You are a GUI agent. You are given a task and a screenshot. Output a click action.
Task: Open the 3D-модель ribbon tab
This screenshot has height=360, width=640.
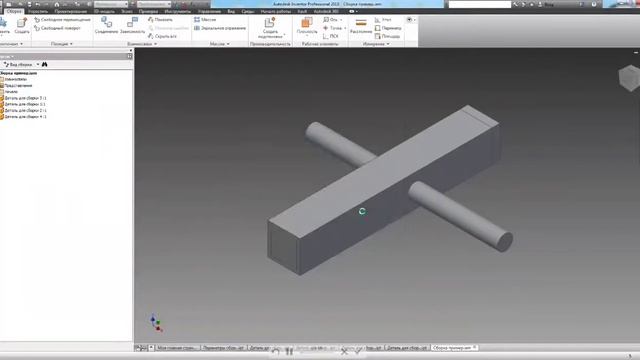click(104, 11)
